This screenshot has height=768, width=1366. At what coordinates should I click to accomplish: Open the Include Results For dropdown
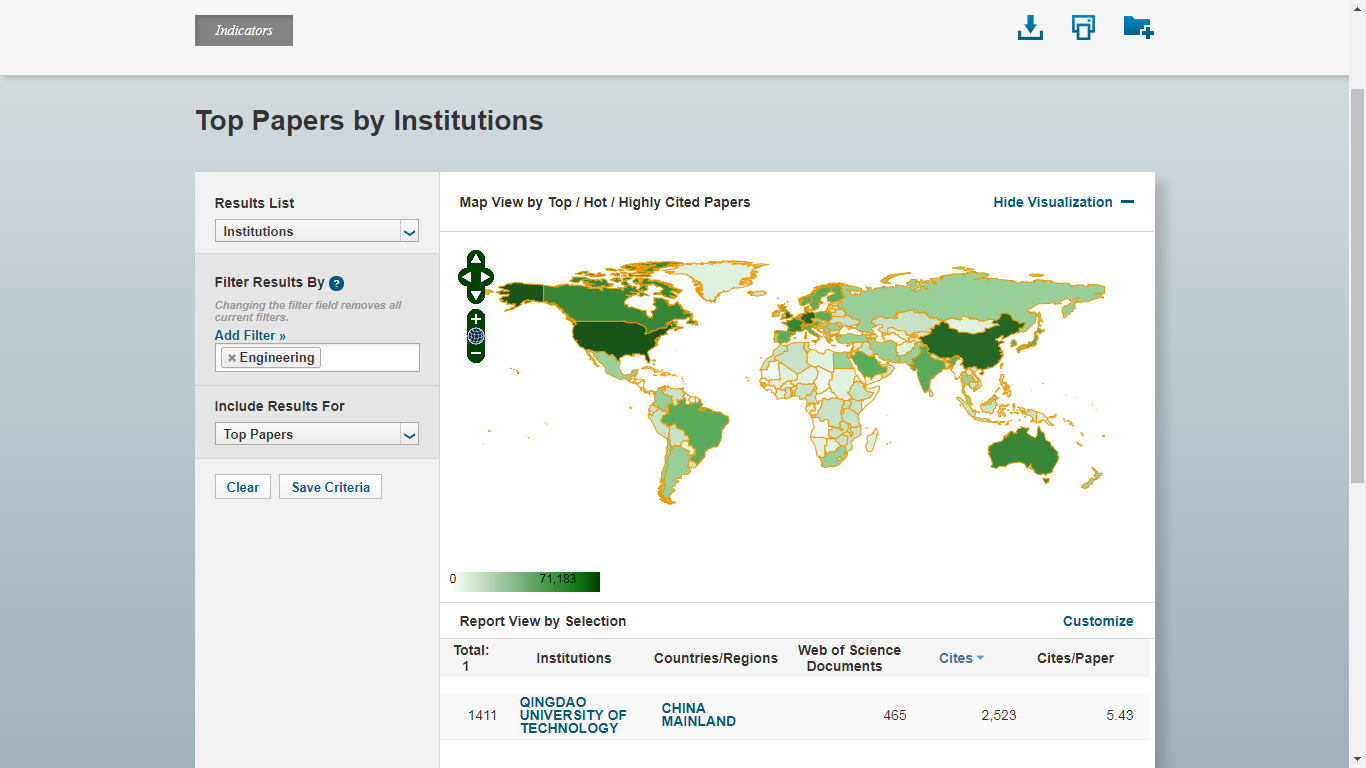tap(317, 434)
